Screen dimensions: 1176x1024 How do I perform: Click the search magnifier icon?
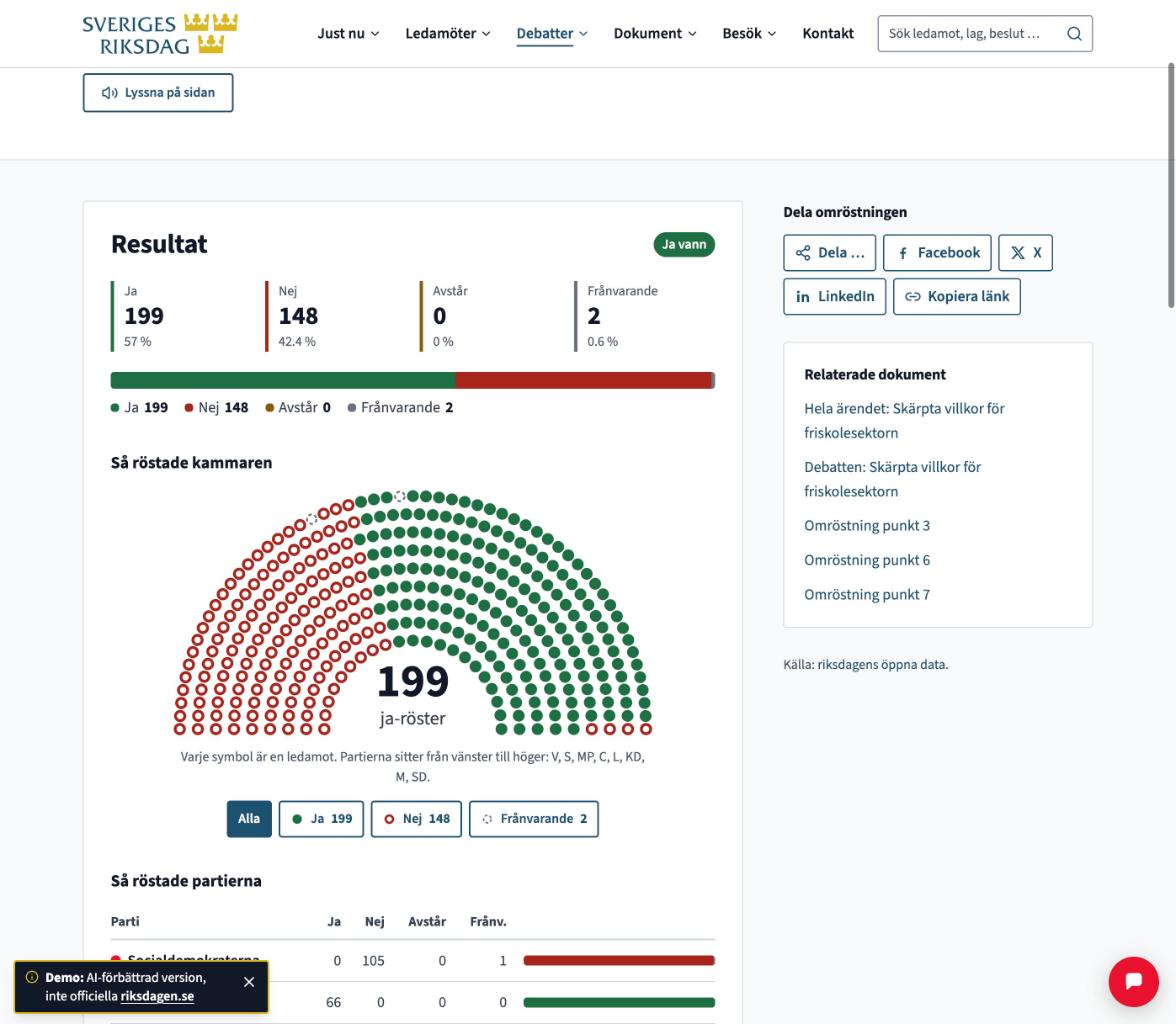click(1074, 34)
